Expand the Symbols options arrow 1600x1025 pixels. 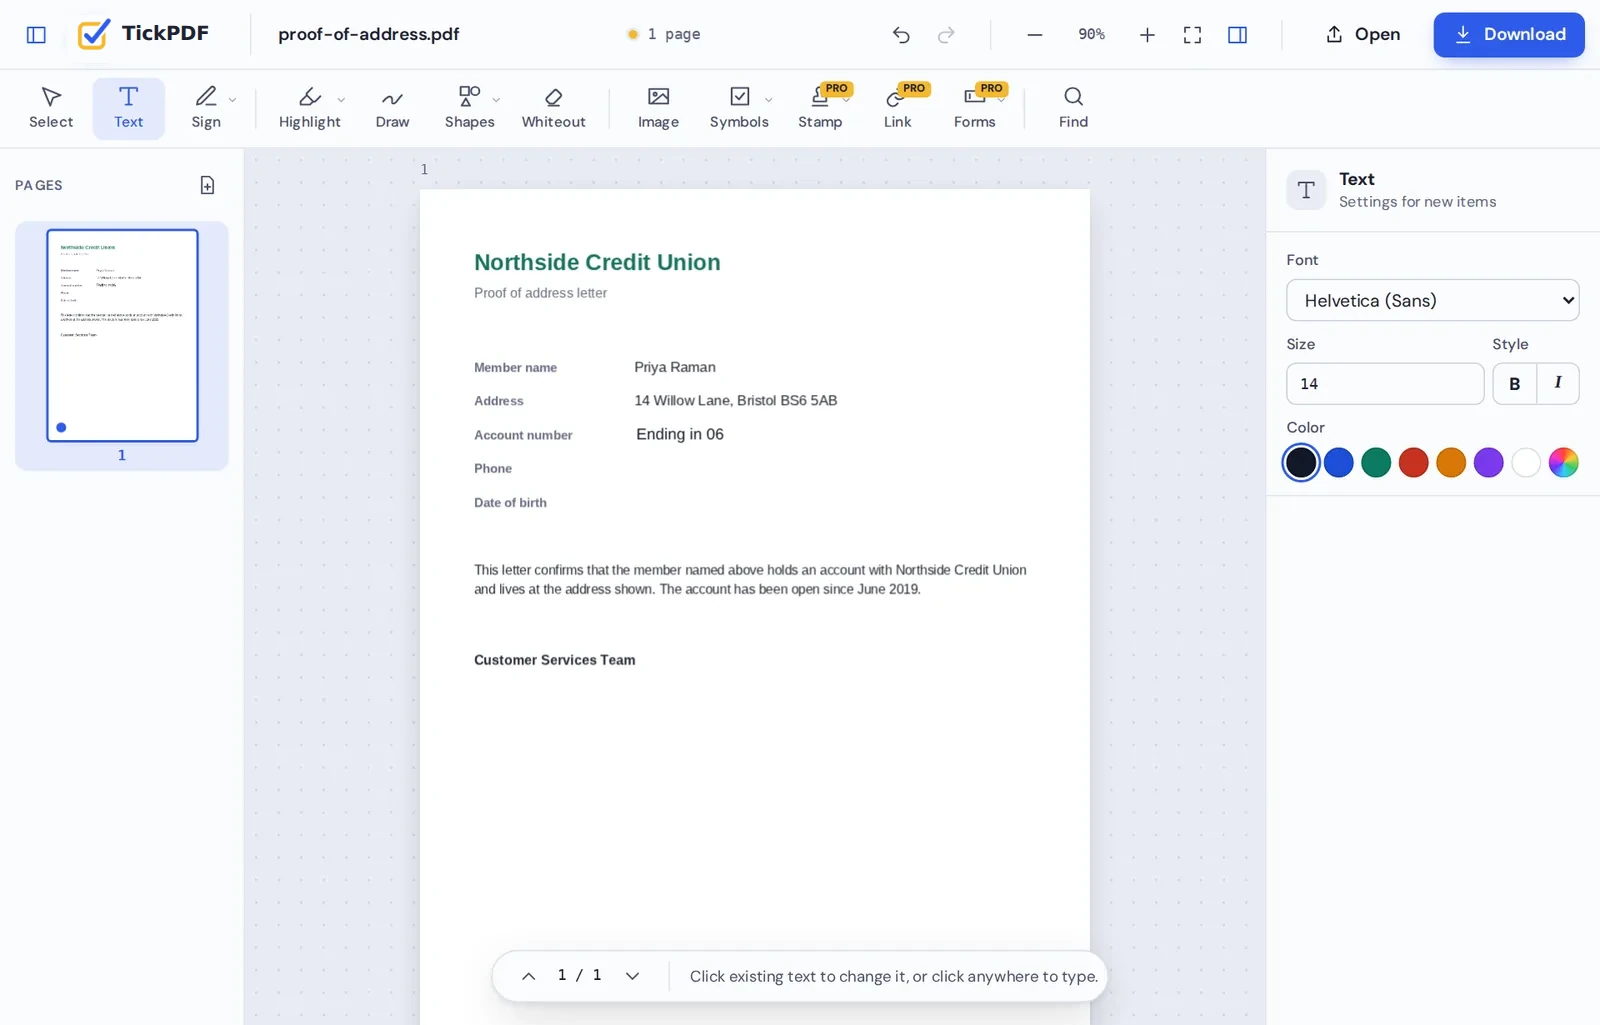tap(768, 99)
